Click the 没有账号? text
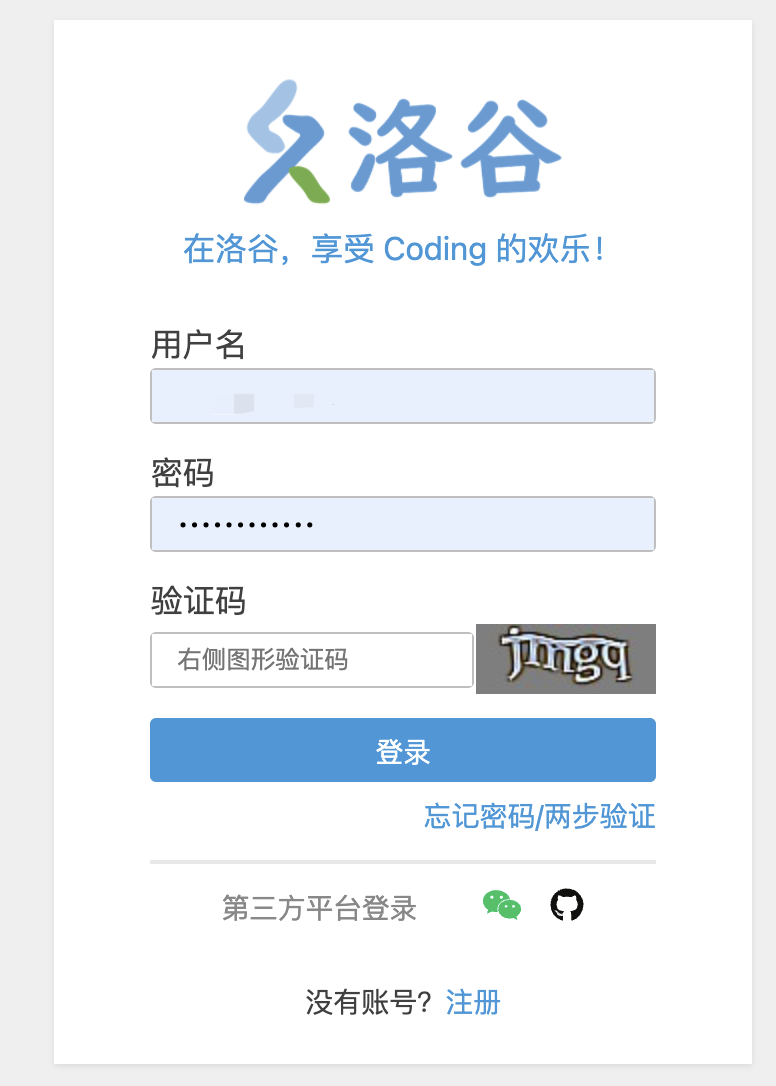The width and height of the screenshot is (776, 1086). [x=368, y=1002]
